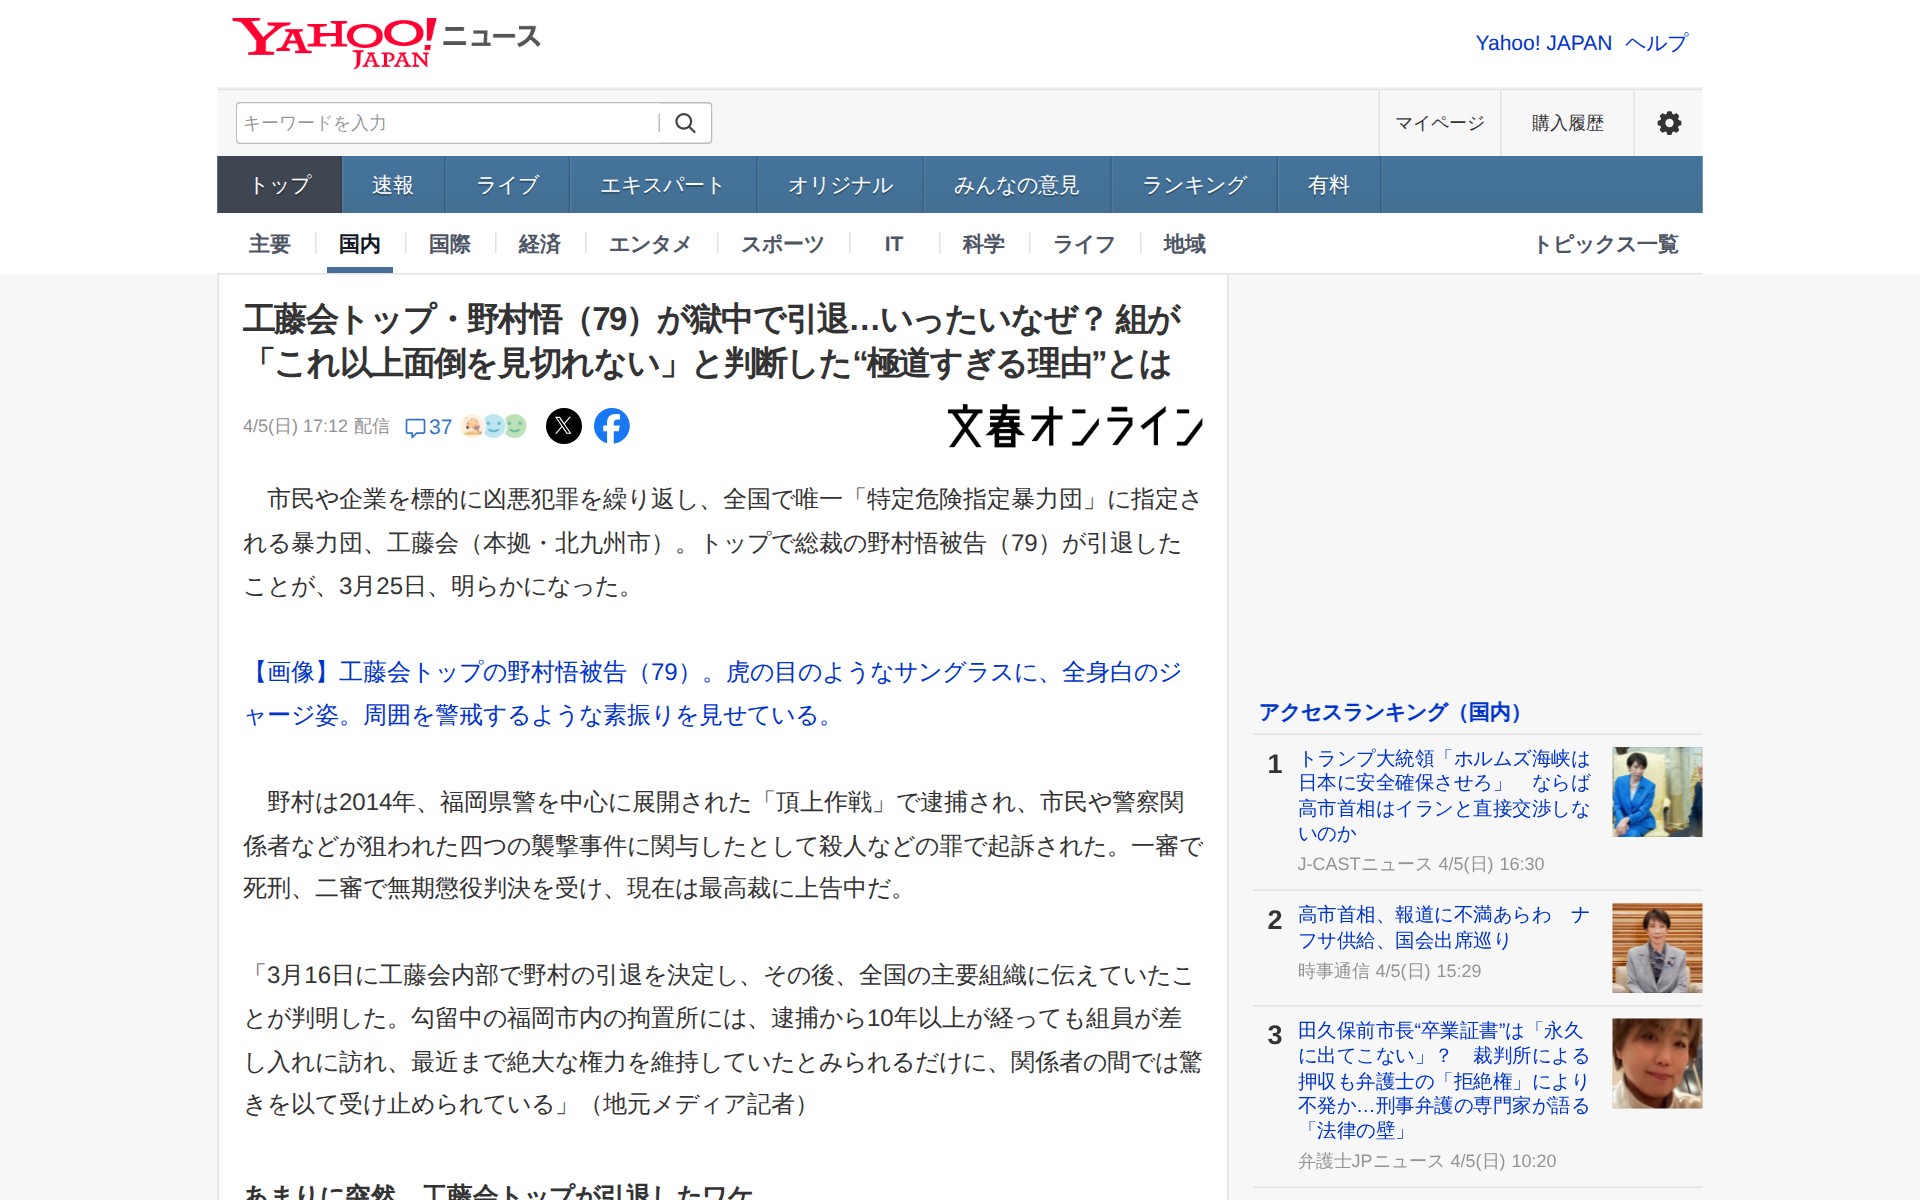Click the 購入履歴 button

[1567, 123]
